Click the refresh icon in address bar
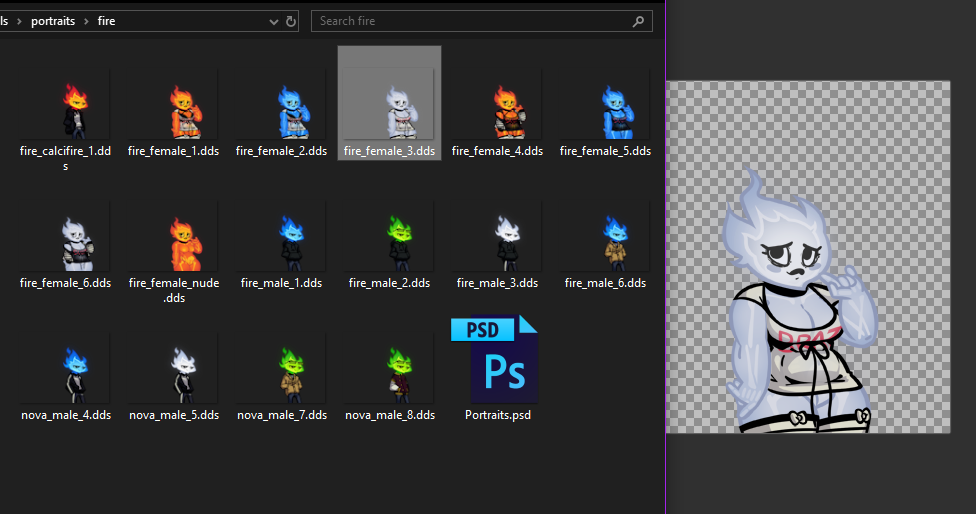This screenshot has width=976, height=514. (x=291, y=21)
